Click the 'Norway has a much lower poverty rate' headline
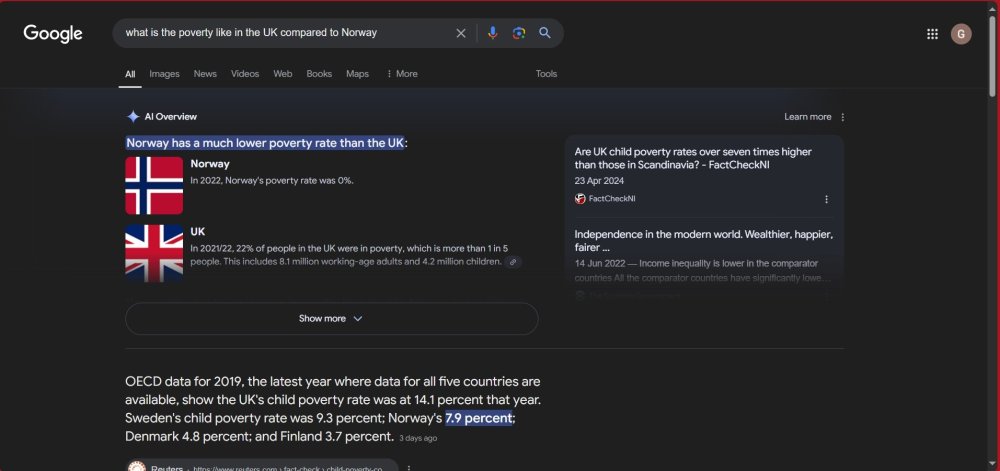 coord(265,143)
